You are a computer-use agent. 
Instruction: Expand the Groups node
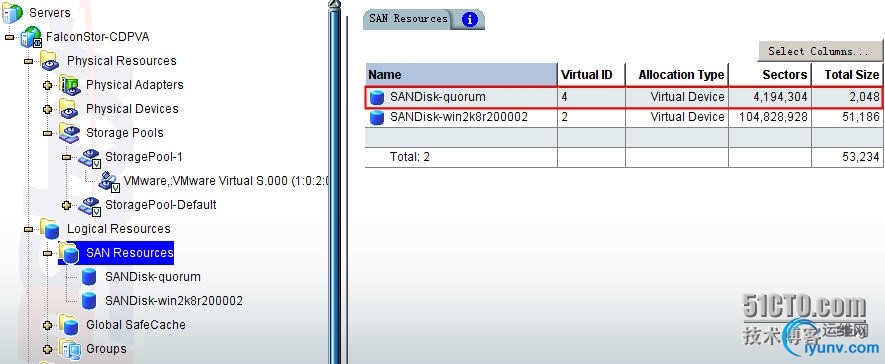[x=47, y=349]
